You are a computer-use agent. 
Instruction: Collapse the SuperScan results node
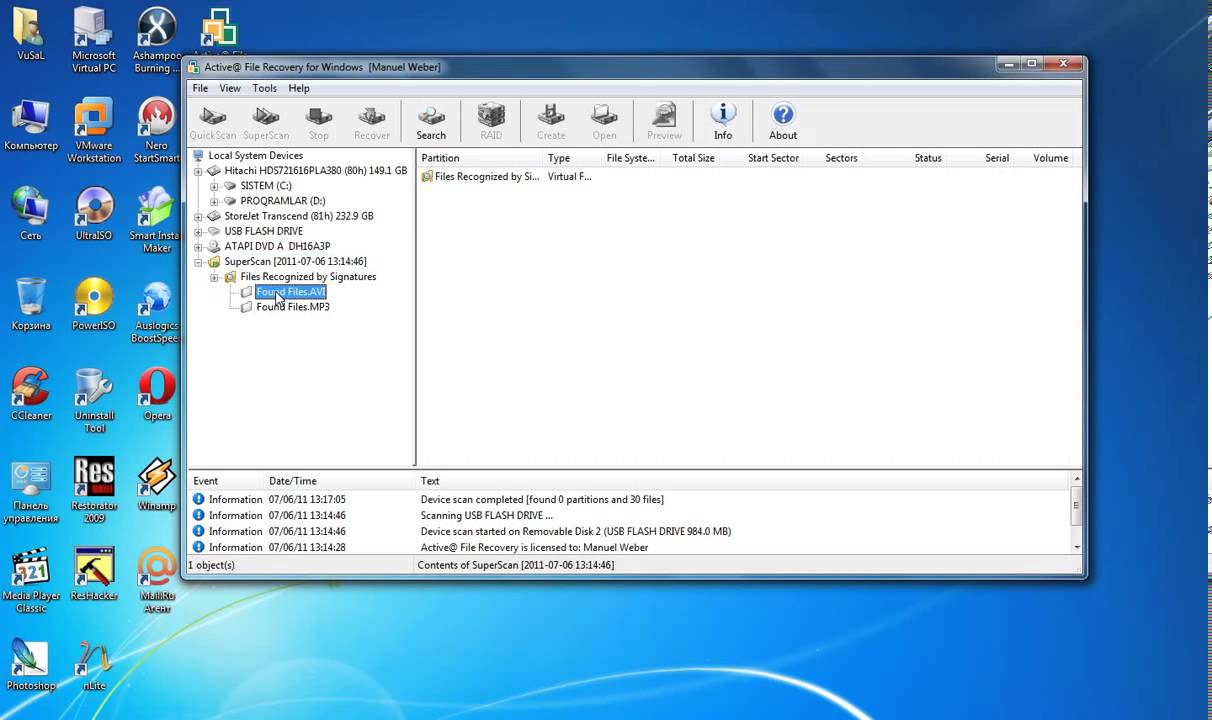tap(198, 262)
